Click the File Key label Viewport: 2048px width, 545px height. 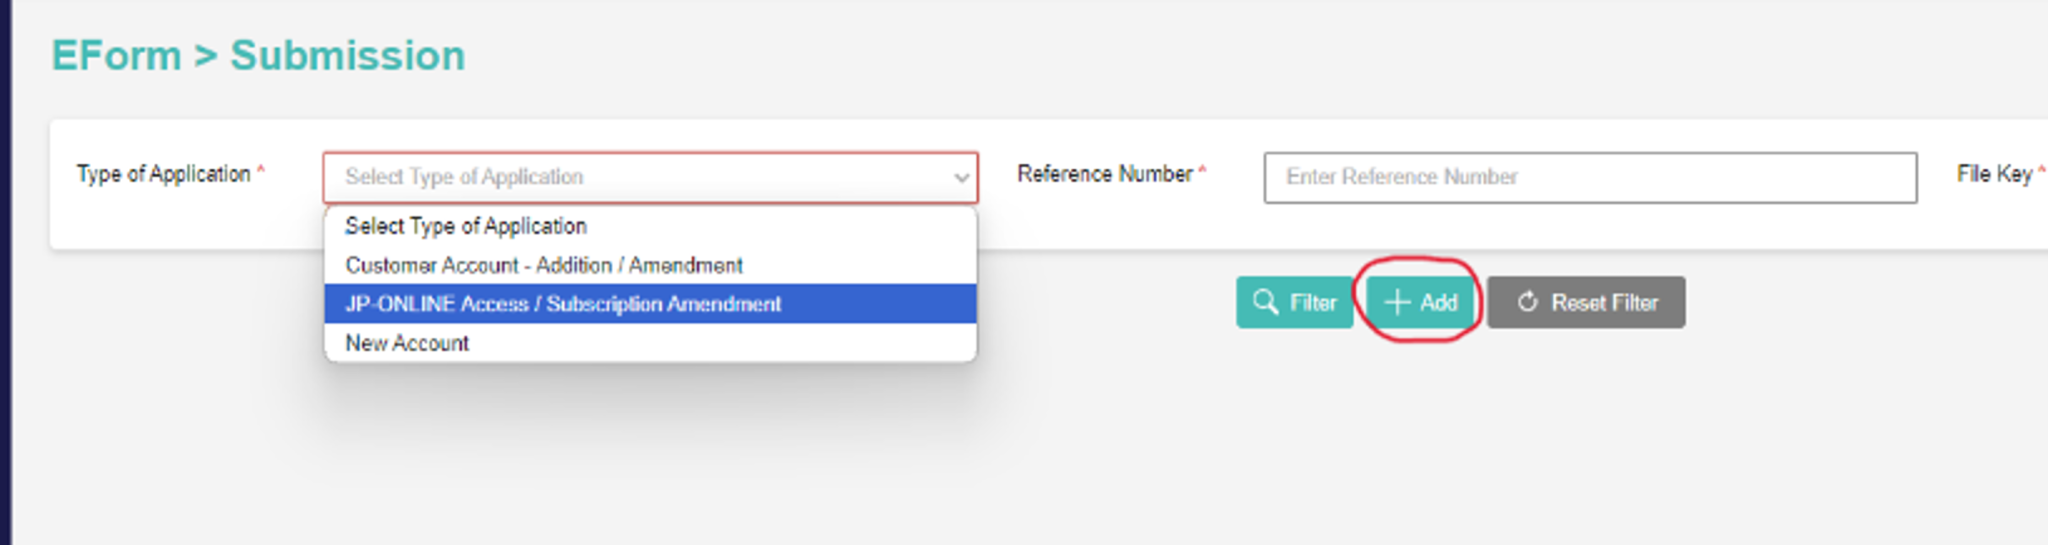tap(1994, 174)
